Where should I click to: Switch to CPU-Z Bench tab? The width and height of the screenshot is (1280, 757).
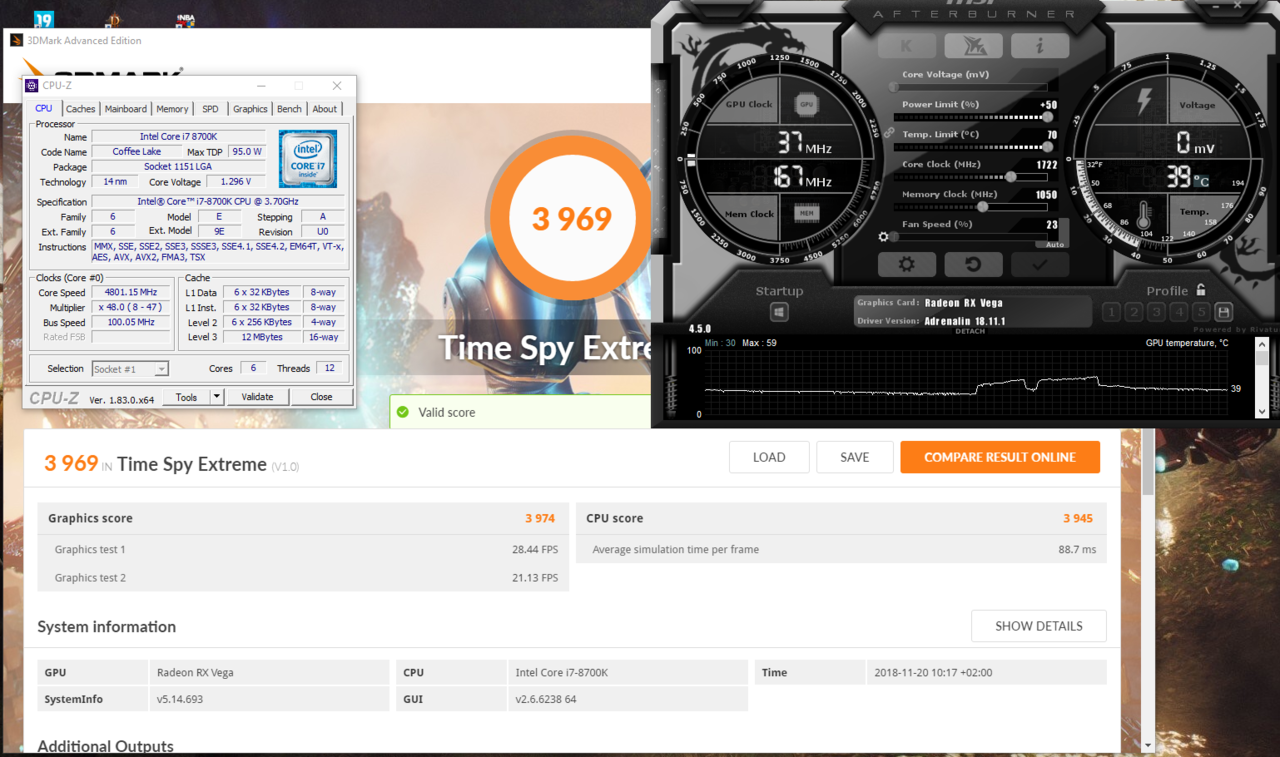pos(289,109)
